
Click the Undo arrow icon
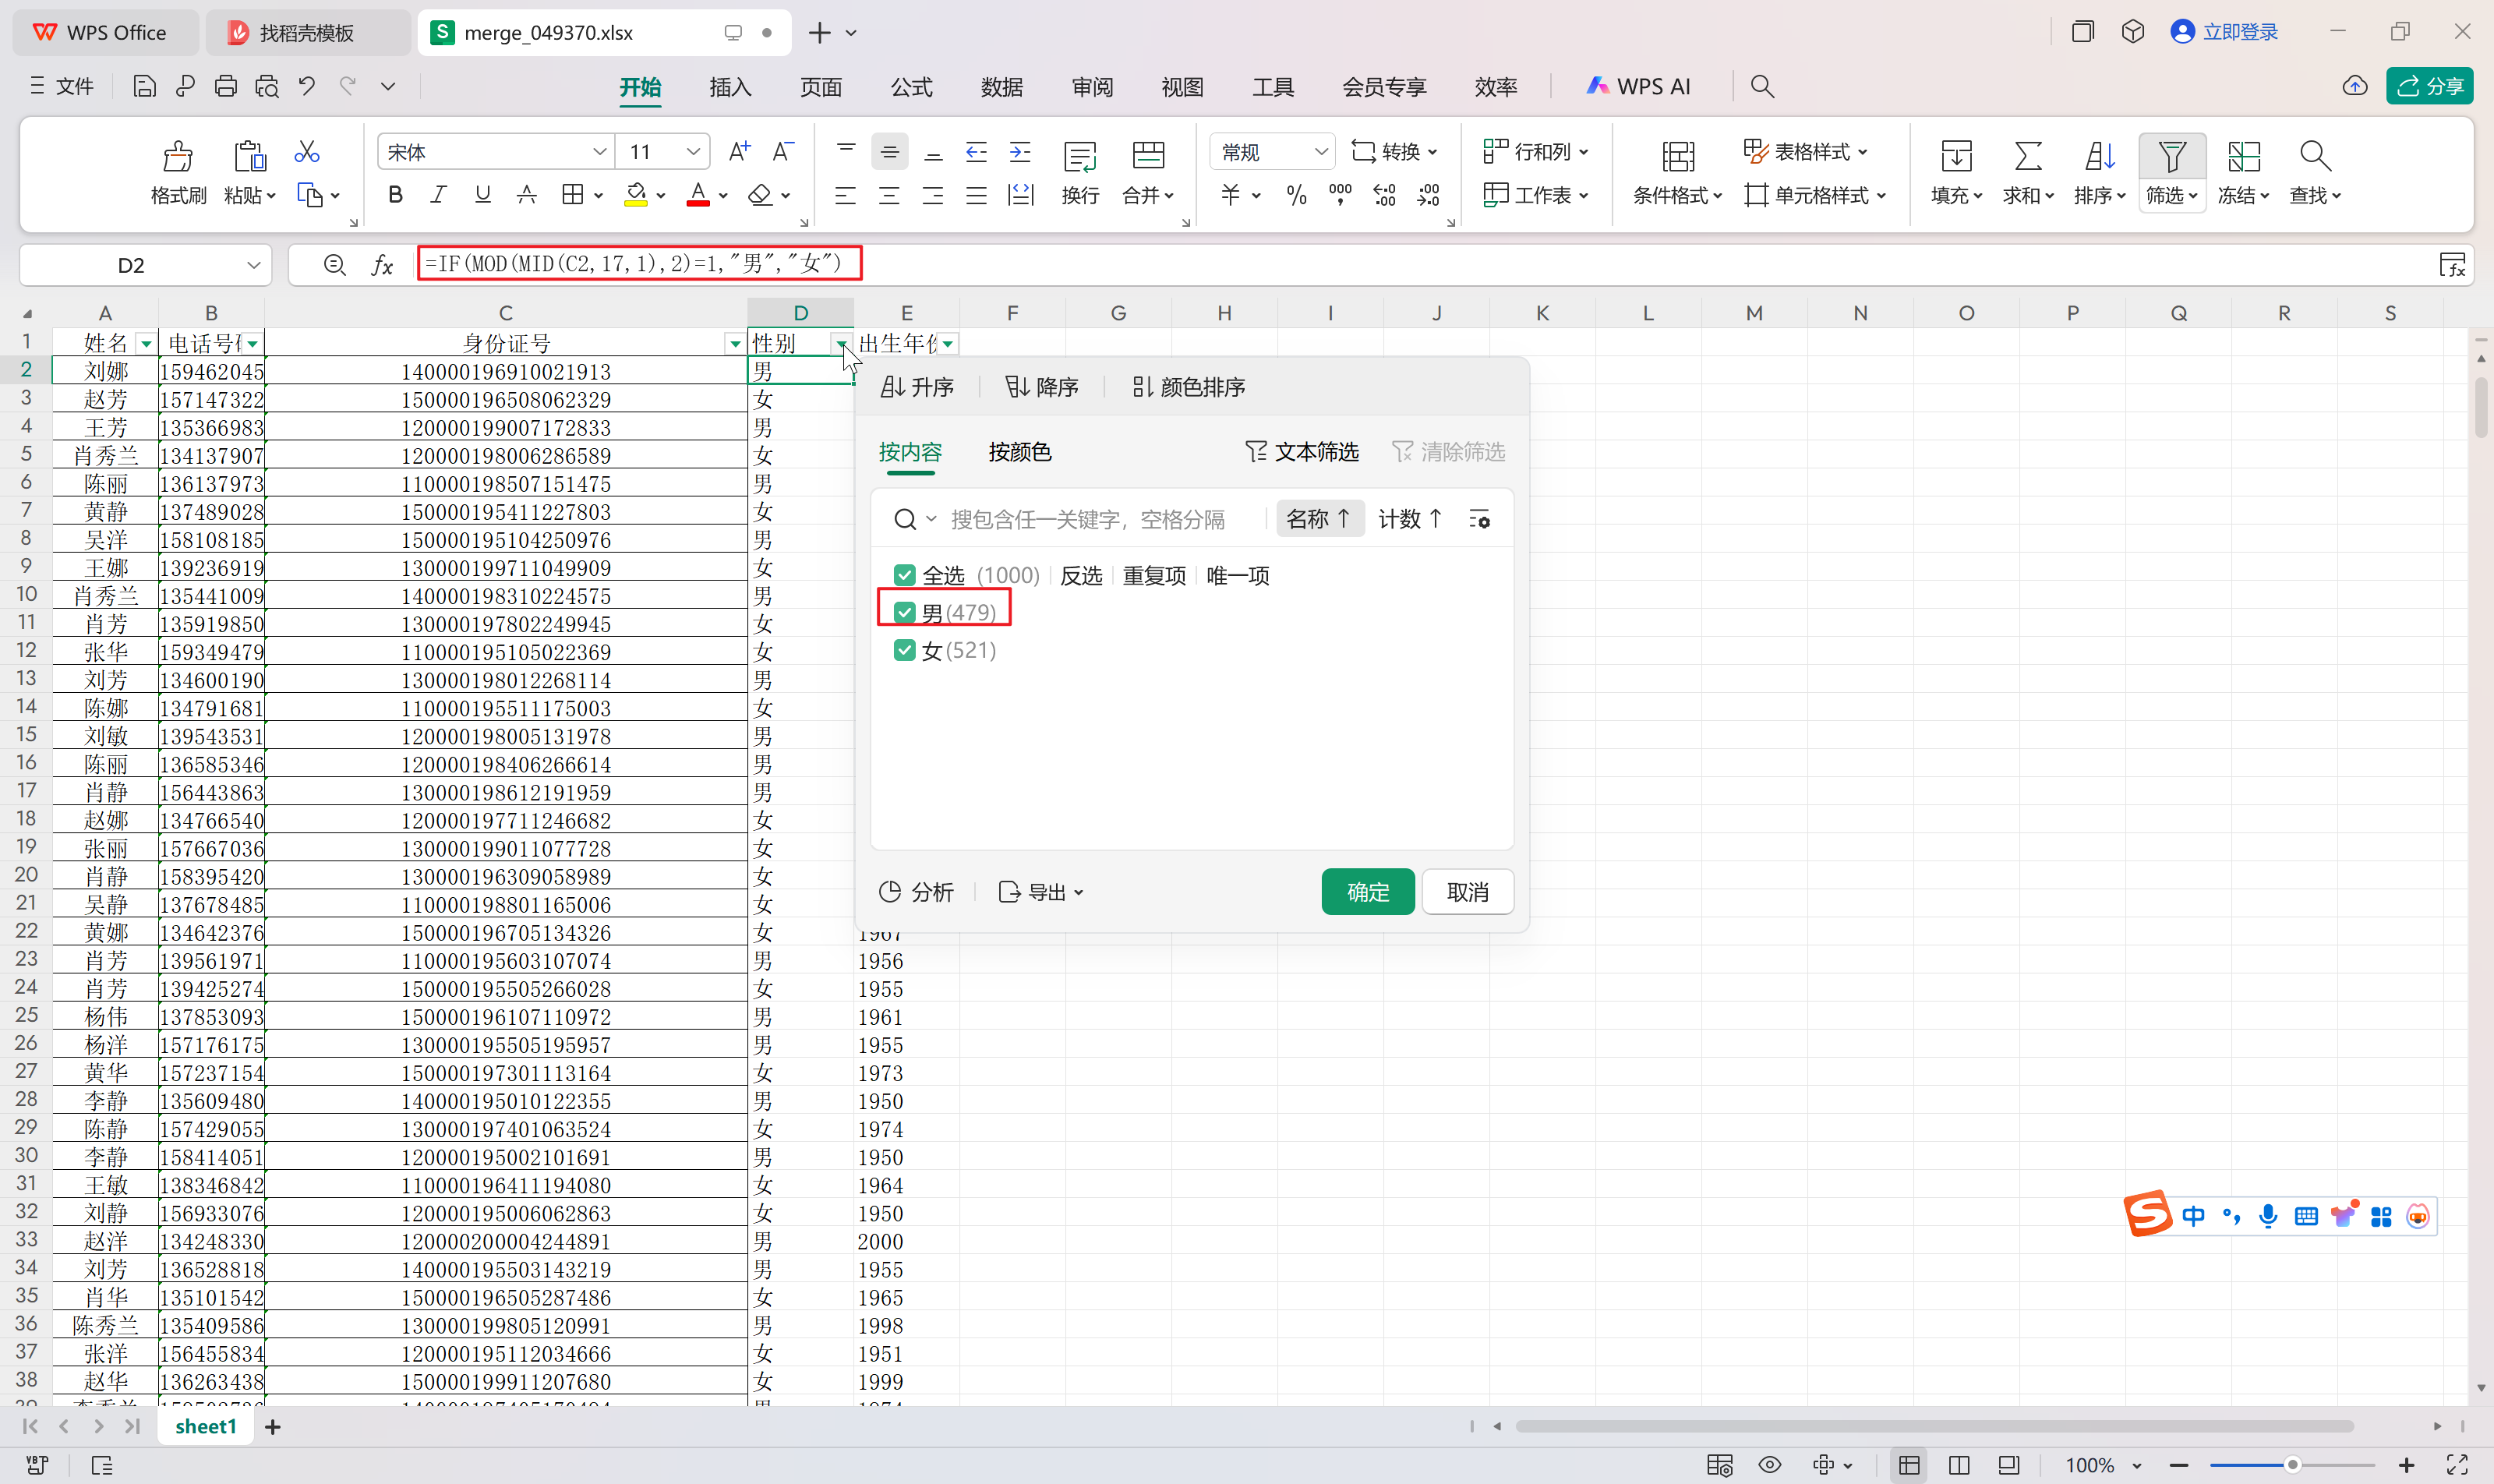point(307,87)
